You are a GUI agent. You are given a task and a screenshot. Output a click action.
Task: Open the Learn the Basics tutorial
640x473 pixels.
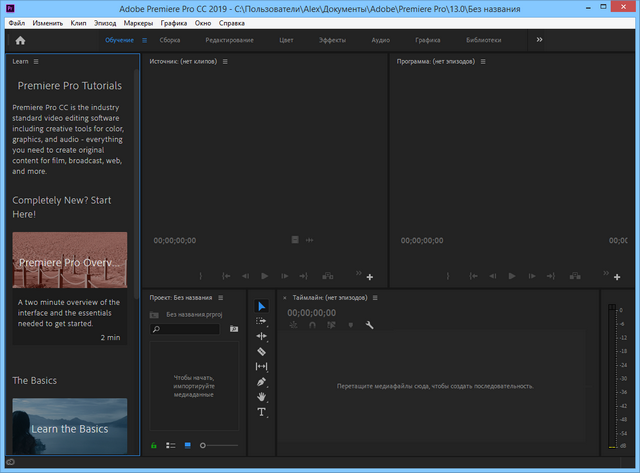(x=70, y=427)
